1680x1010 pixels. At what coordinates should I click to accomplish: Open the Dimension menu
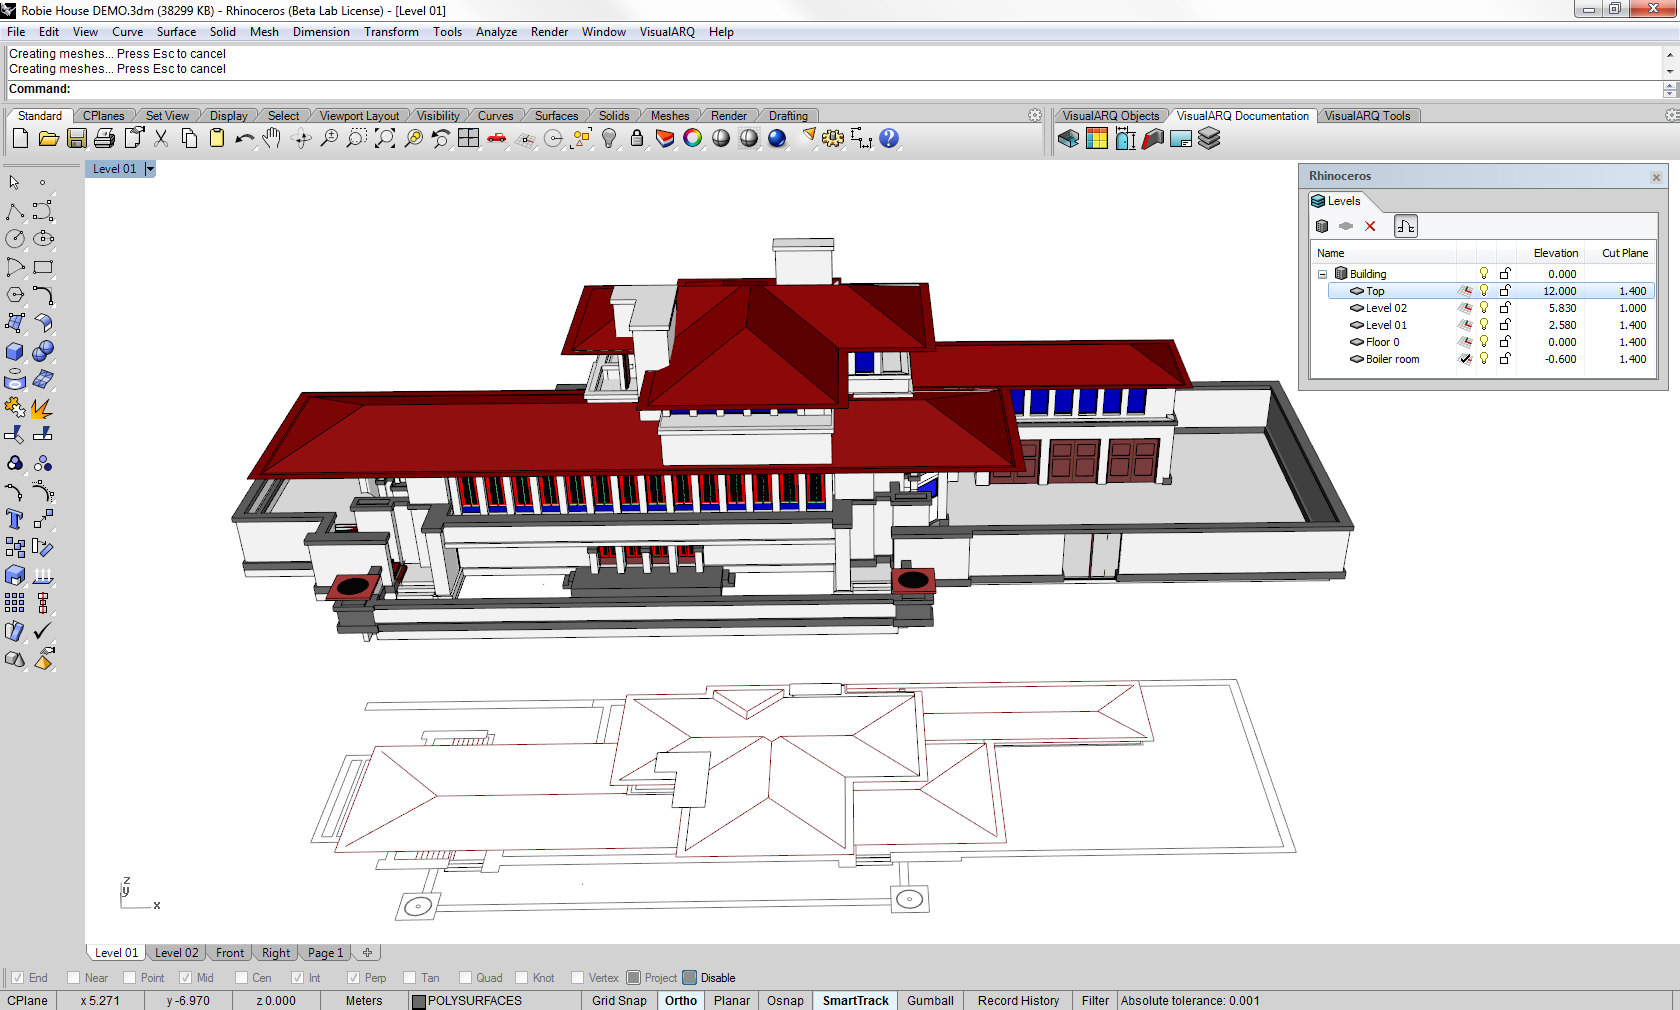click(321, 32)
